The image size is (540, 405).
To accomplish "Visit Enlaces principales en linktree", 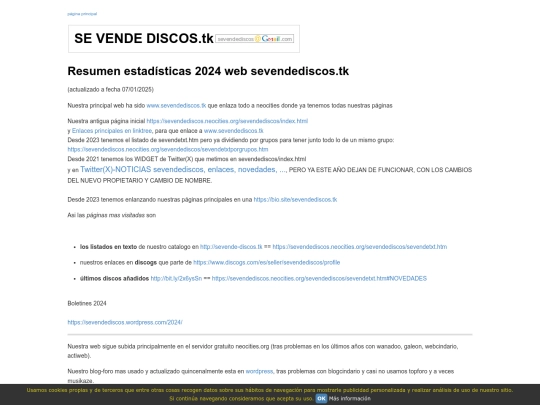I will 112,131.
